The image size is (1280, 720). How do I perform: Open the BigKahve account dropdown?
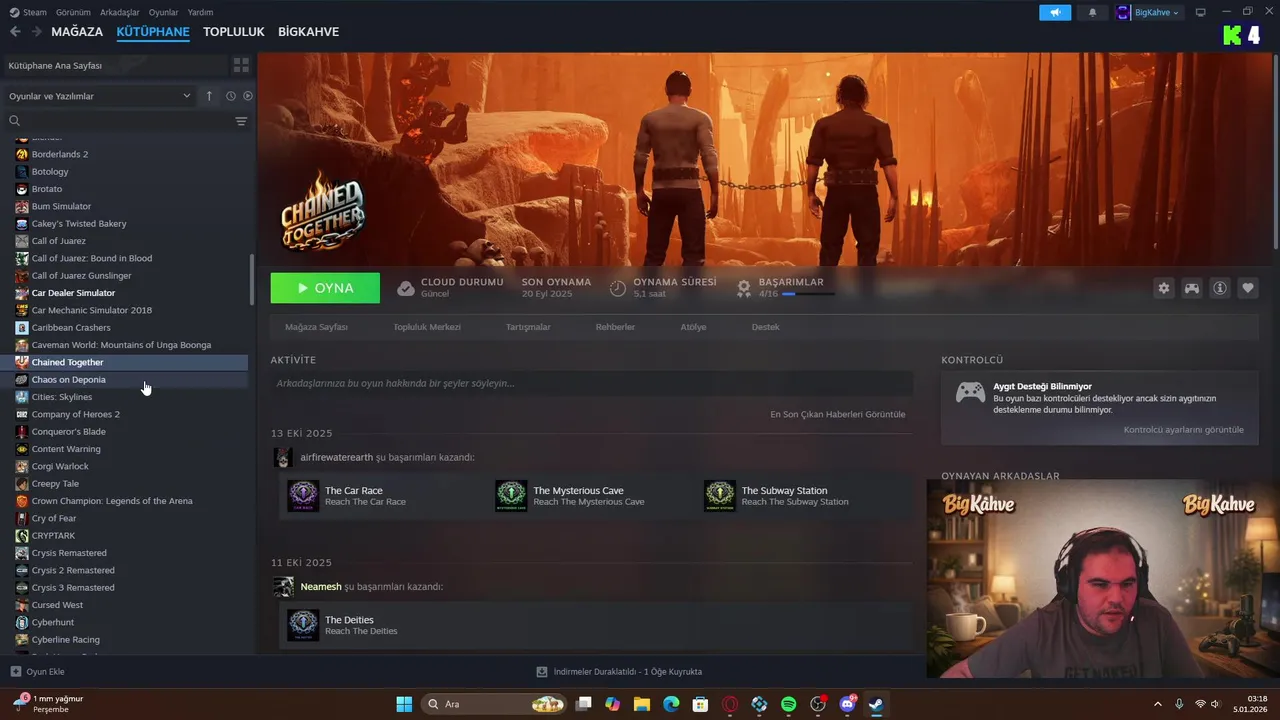point(1149,12)
